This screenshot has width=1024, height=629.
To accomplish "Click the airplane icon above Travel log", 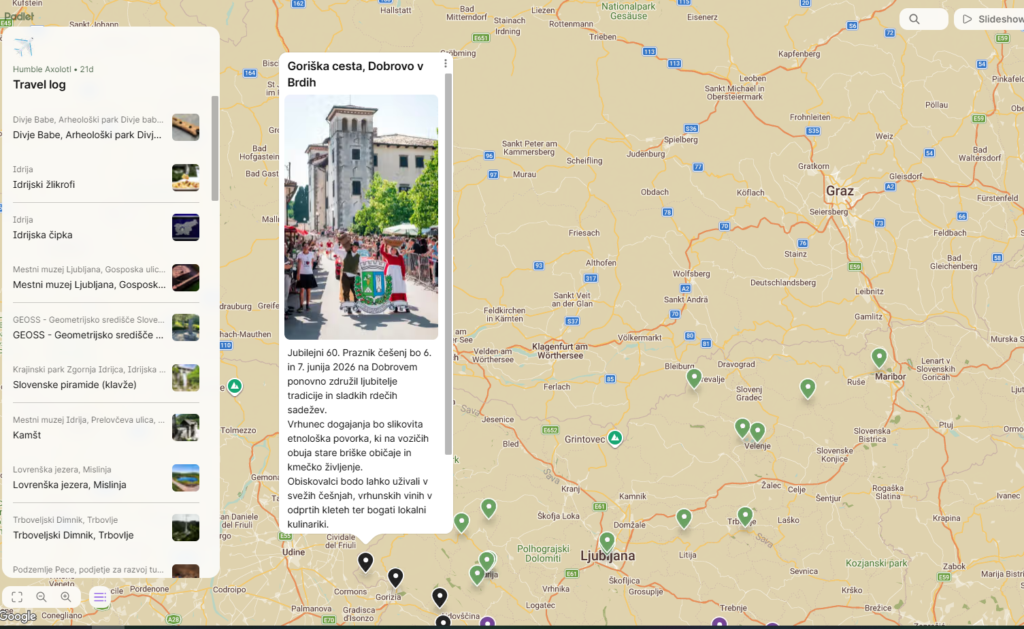I will 24,46.
